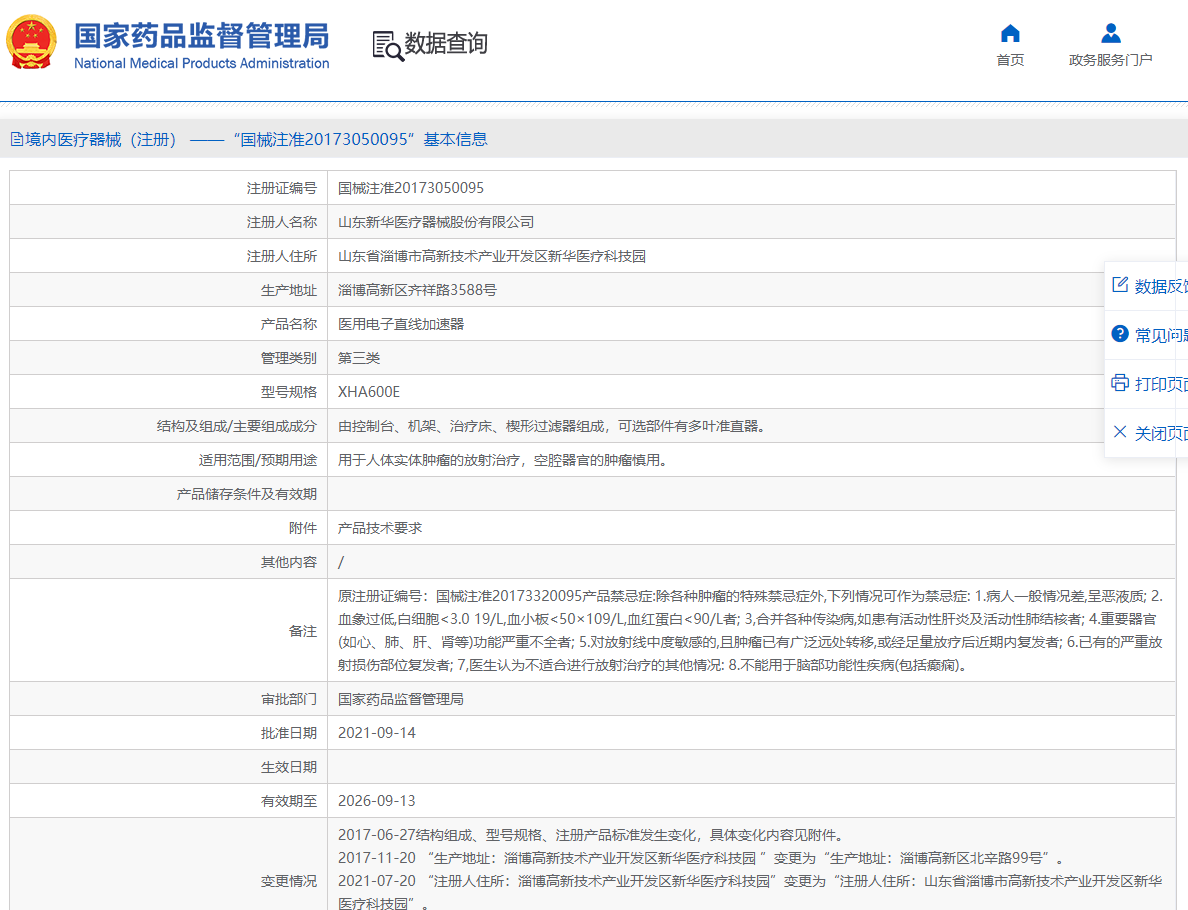1188x910 pixels.
Task: Click the 产品名称 label
Action: [x=289, y=324]
